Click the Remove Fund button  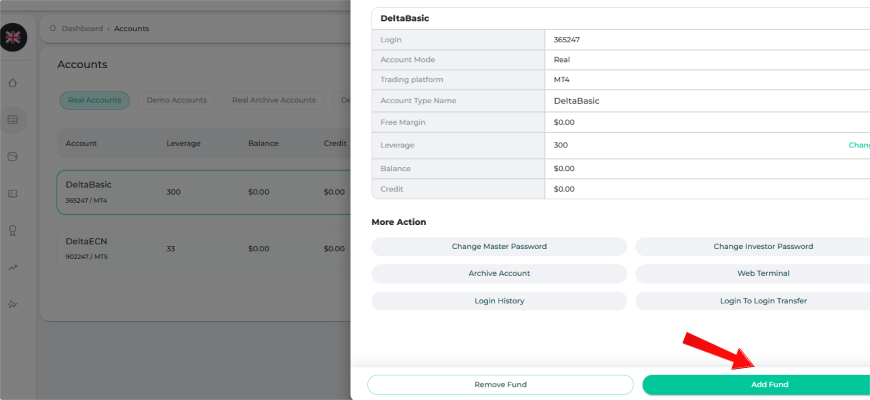point(500,384)
